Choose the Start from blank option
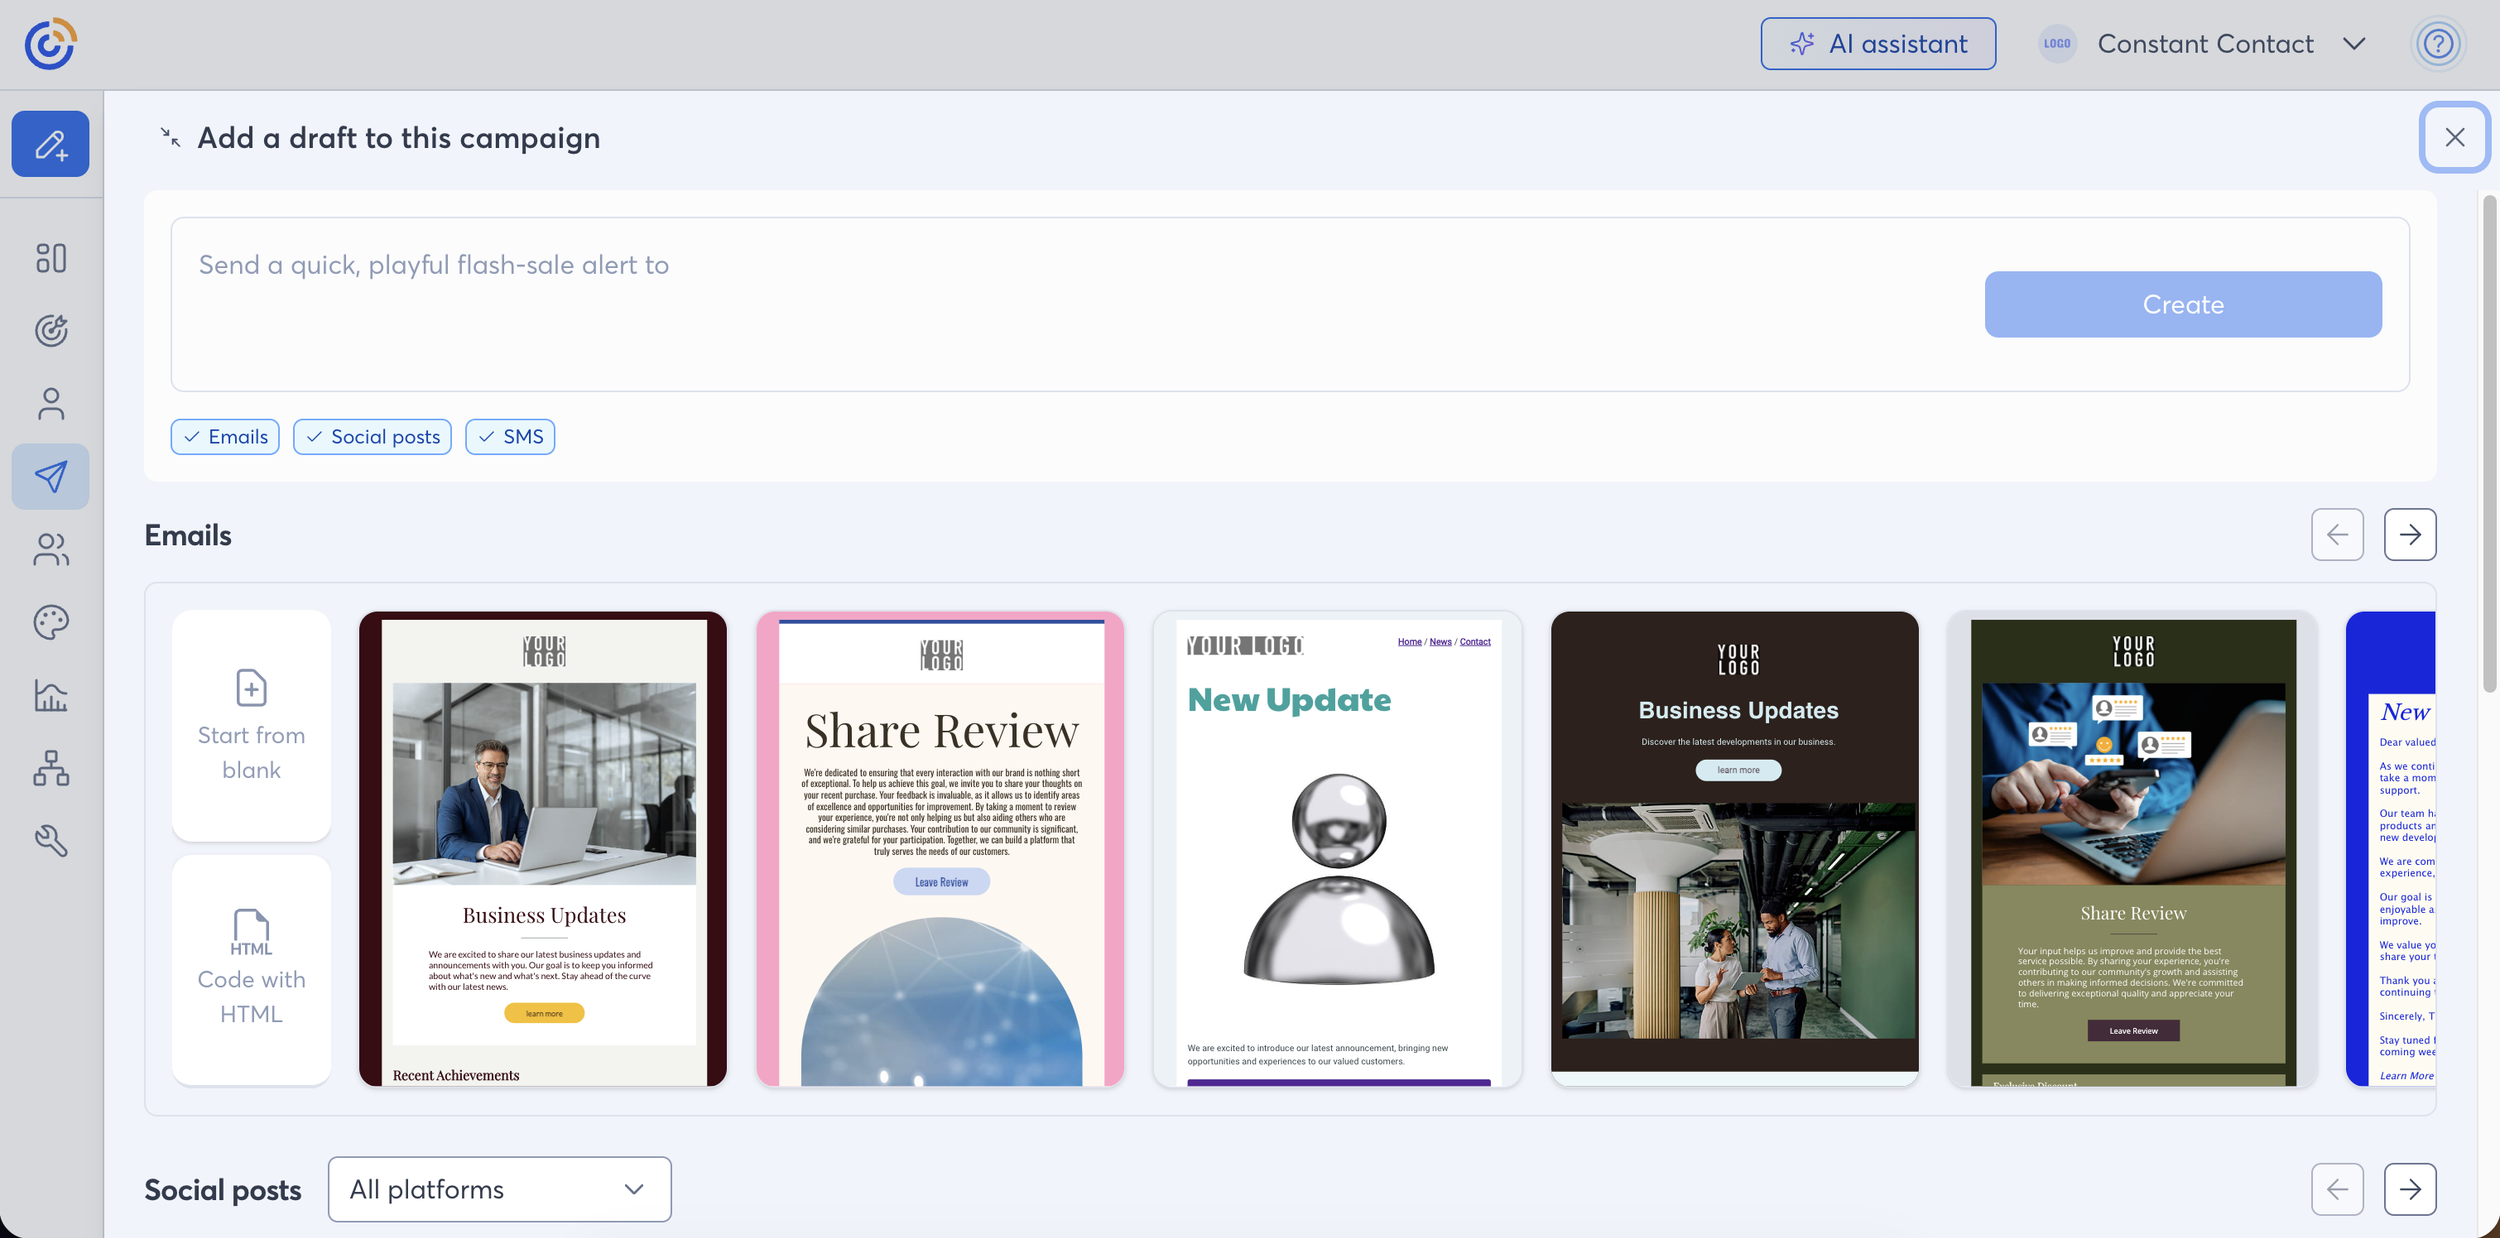2500x1238 pixels. (251, 725)
